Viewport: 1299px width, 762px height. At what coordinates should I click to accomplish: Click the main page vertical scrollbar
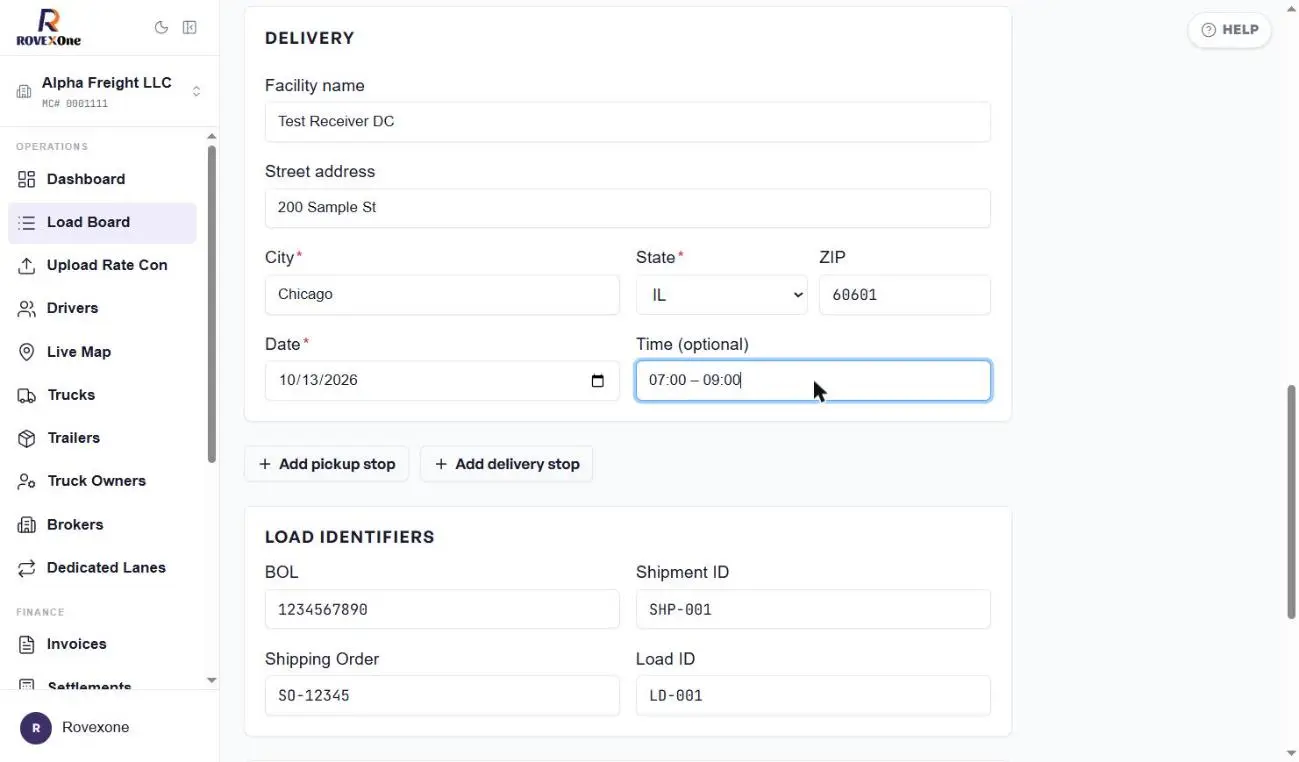point(1291,502)
